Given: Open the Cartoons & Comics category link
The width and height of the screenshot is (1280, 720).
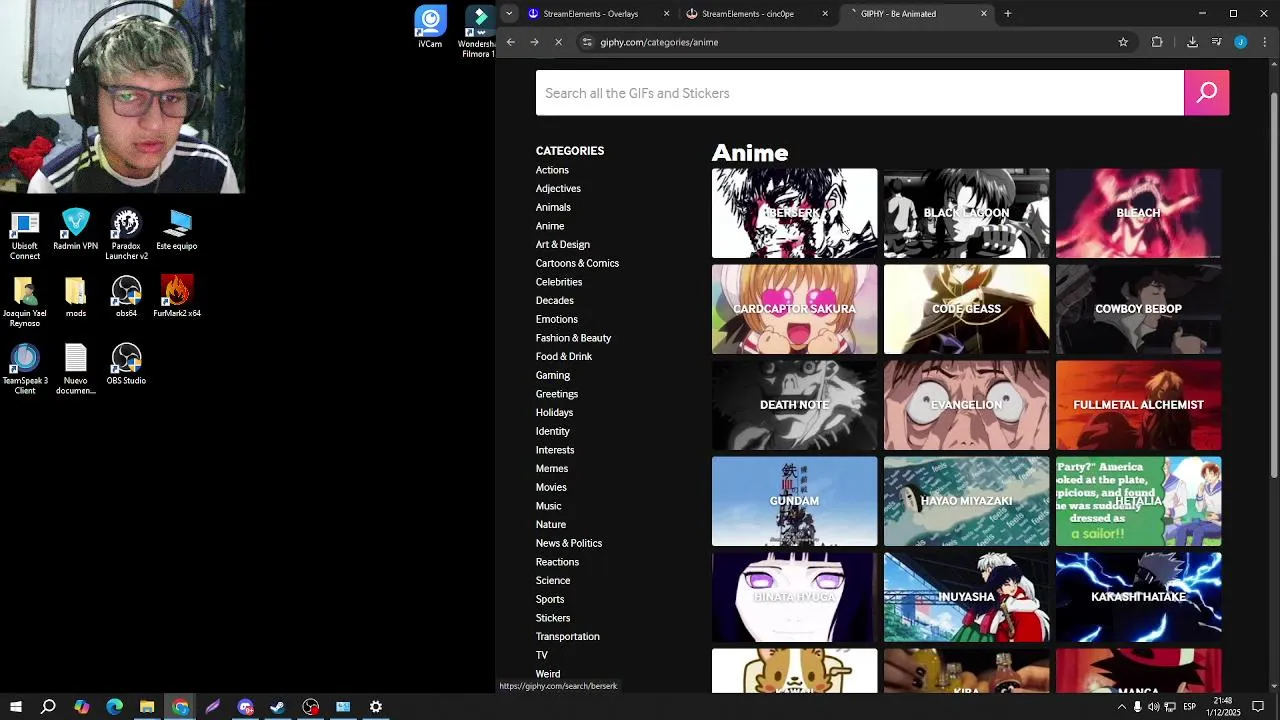Looking at the screenshot, I should [x=577, y=263].
